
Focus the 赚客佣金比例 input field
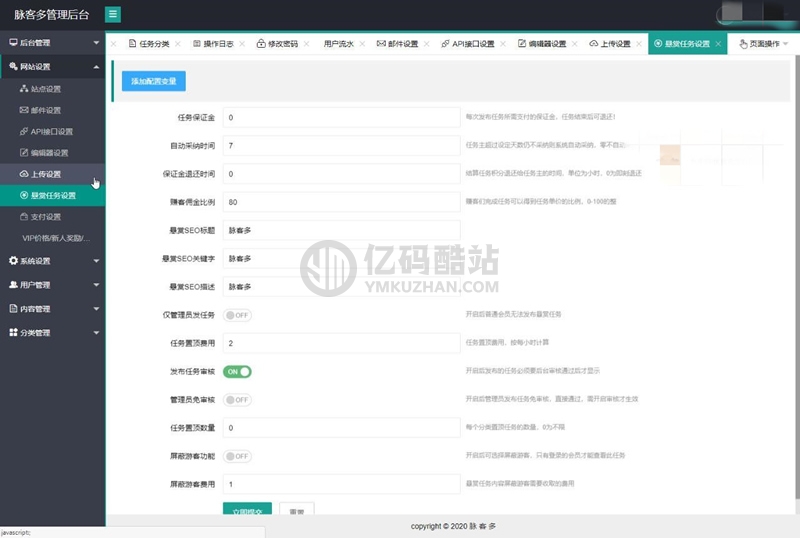(341, 202)
